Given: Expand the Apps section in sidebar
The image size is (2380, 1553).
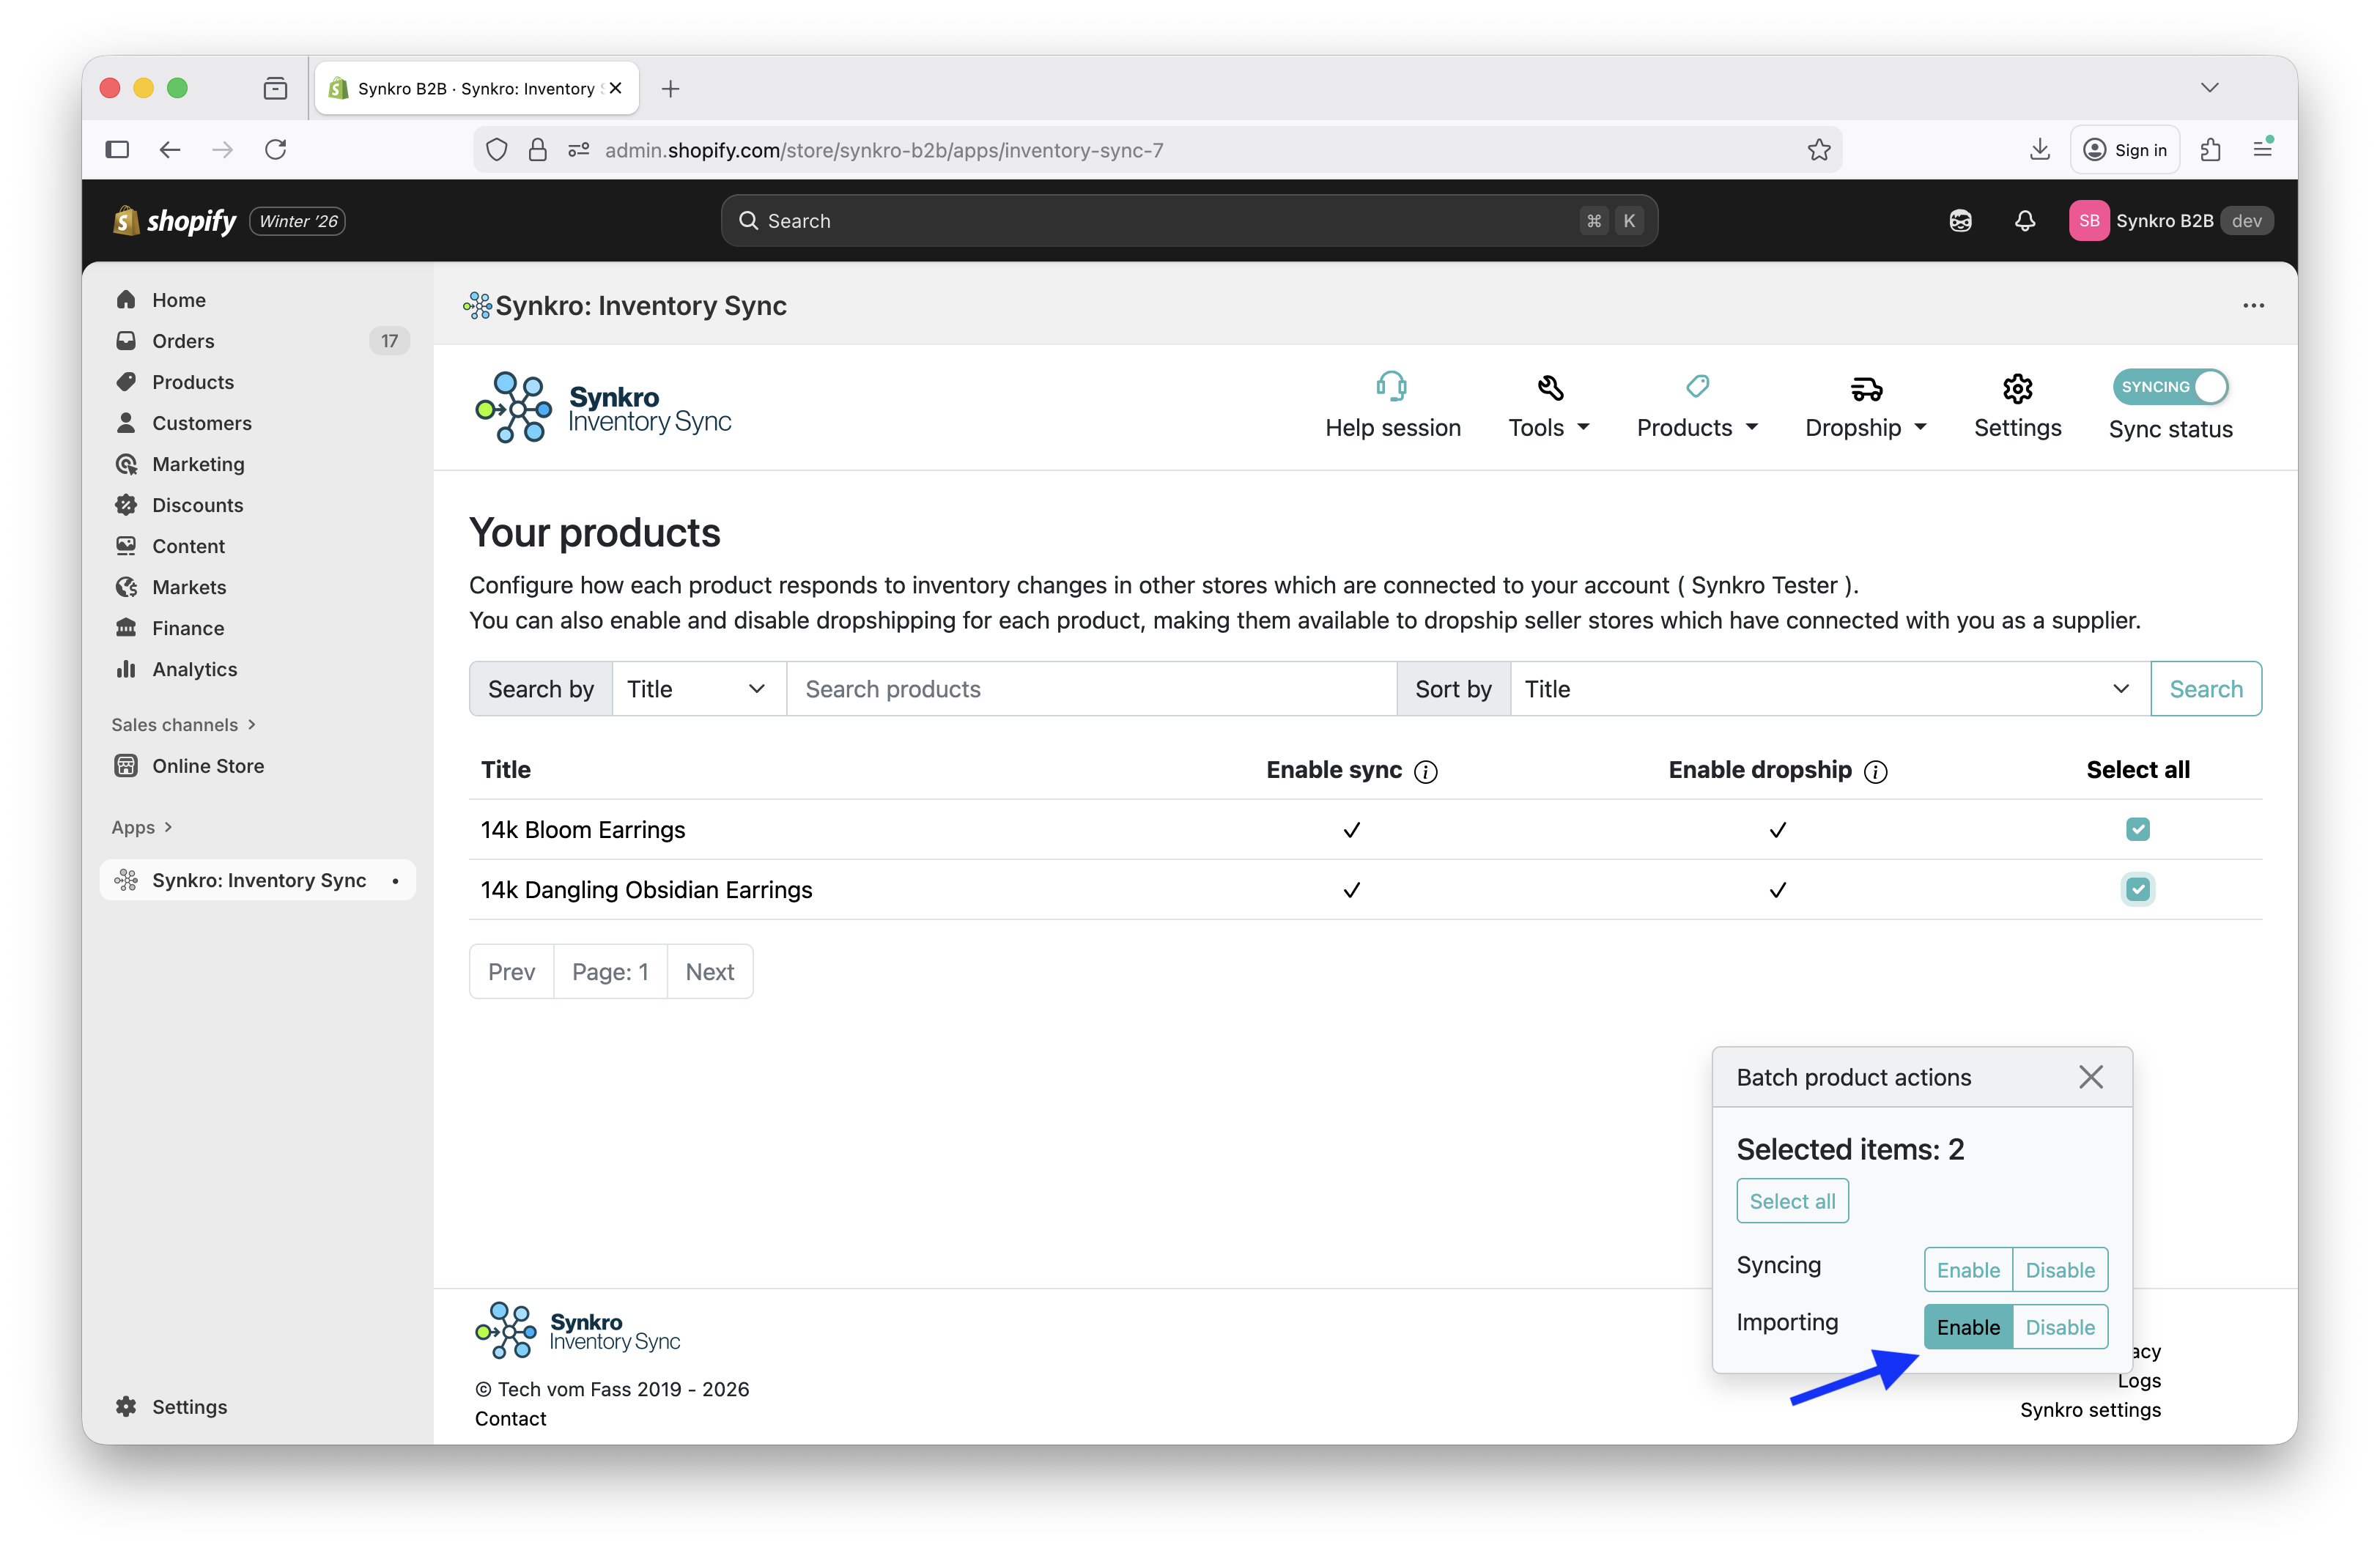Looking at the screenshot, I should click(x=141, y=827).
